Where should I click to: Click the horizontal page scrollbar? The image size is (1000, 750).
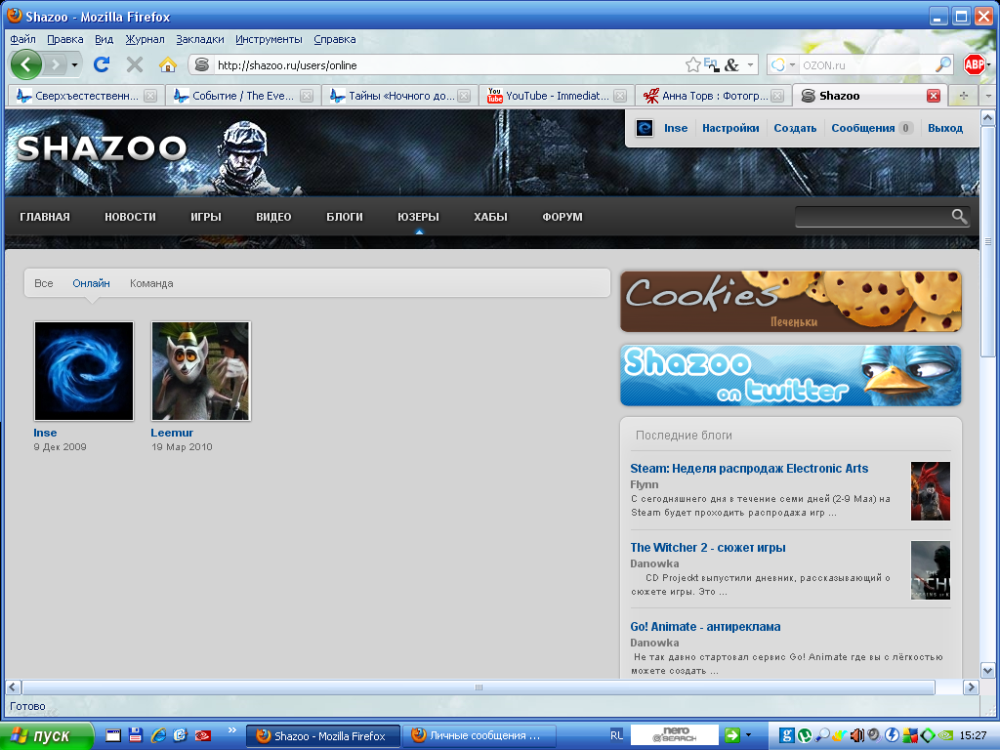coord(478,688)
